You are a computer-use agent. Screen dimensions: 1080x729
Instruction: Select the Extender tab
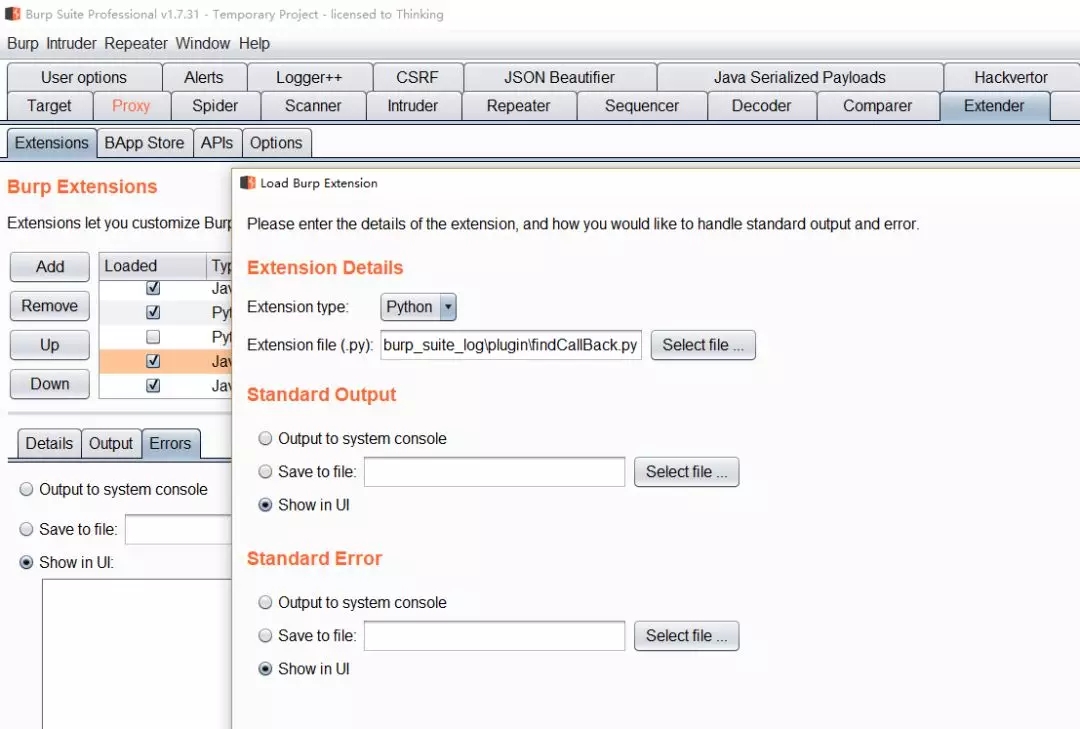pos(994,106)
